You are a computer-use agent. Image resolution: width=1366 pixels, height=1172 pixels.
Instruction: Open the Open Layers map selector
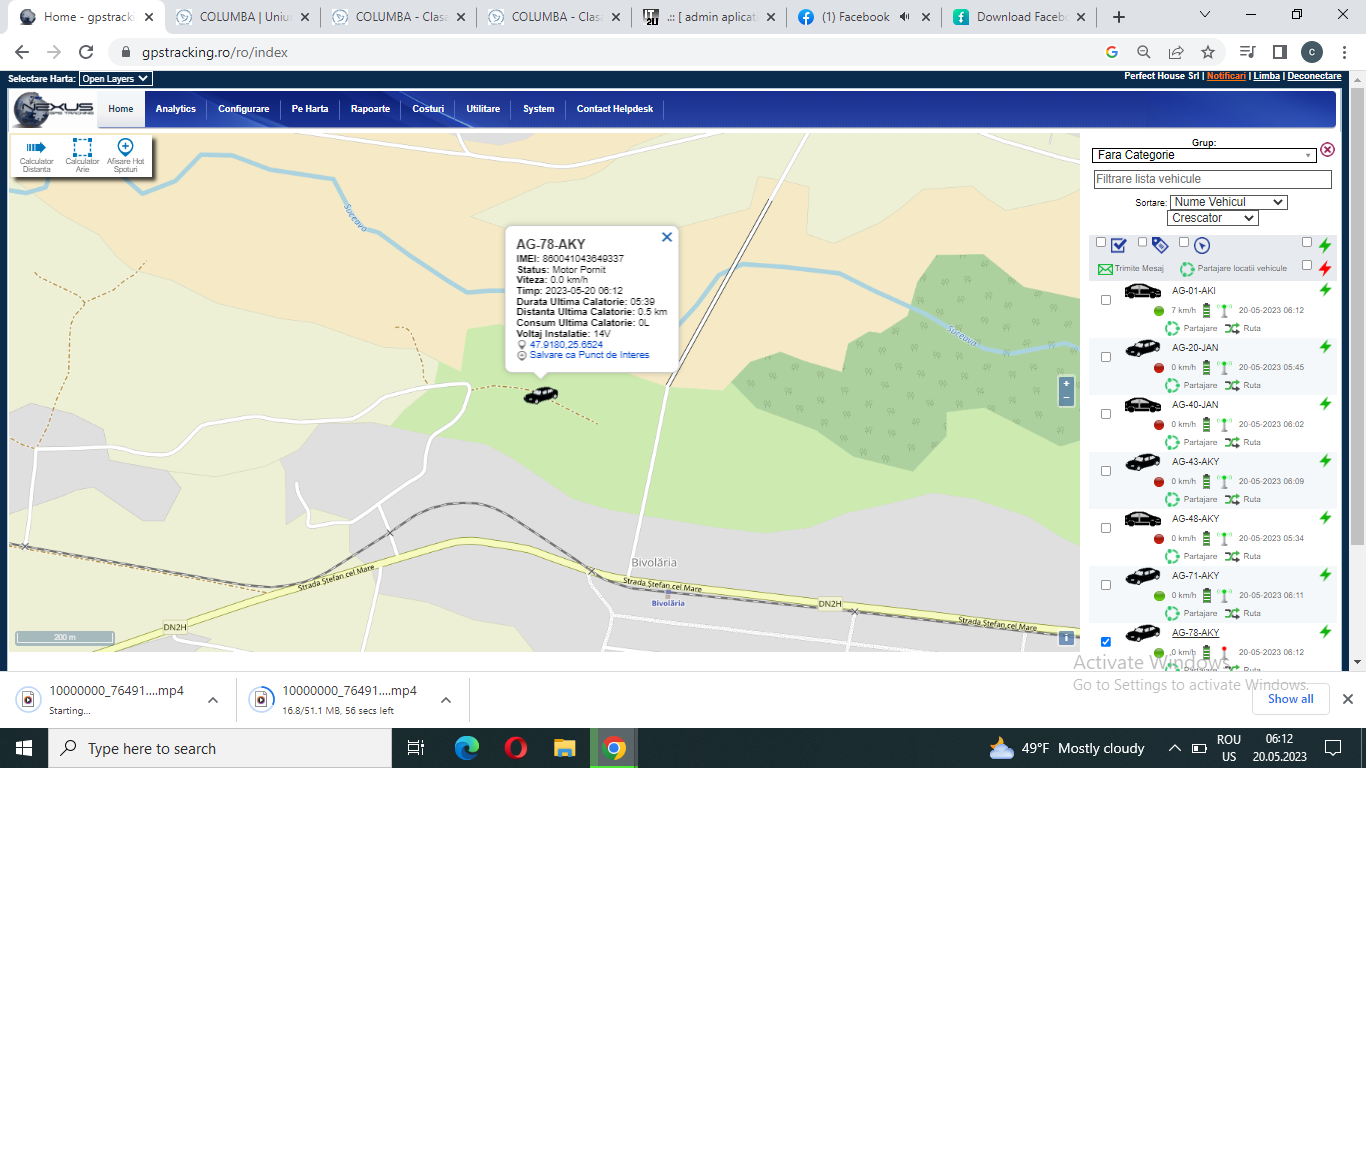tap(115, 79)
